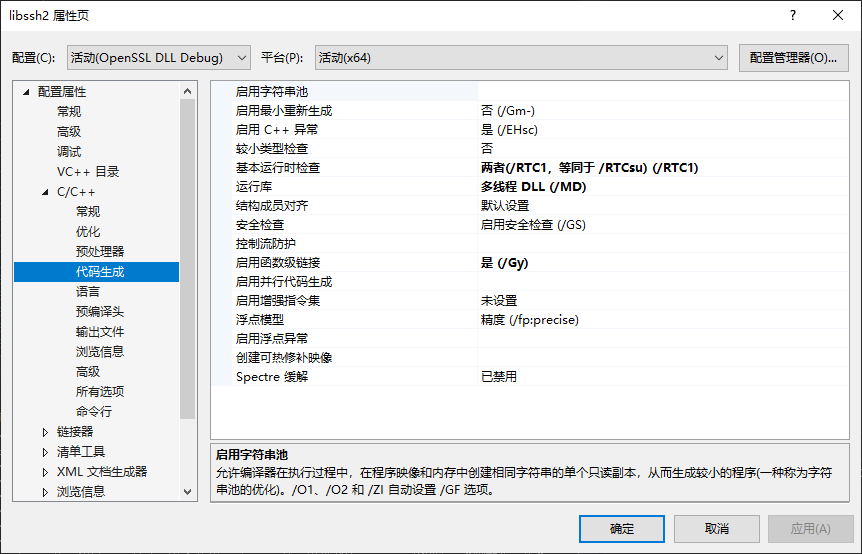
Task: Click the 已禁用 value
Action: (x=499, y=376)
